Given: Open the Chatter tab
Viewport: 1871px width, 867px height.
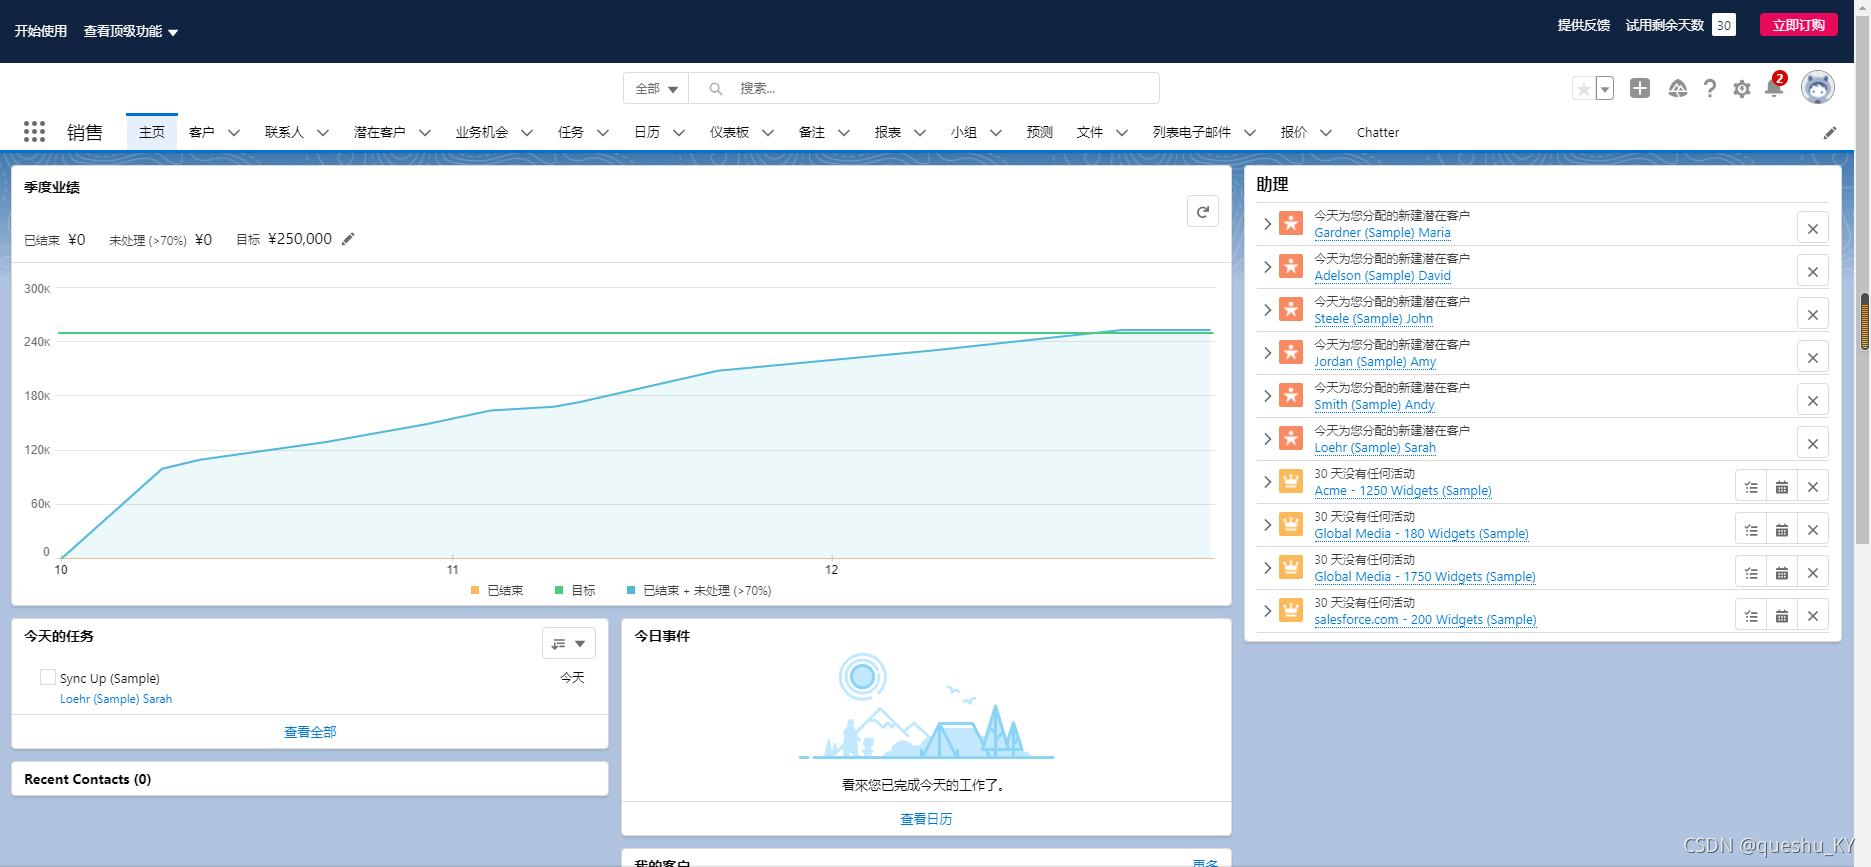Looking at the screenshot, I should tap(1378, 132).
